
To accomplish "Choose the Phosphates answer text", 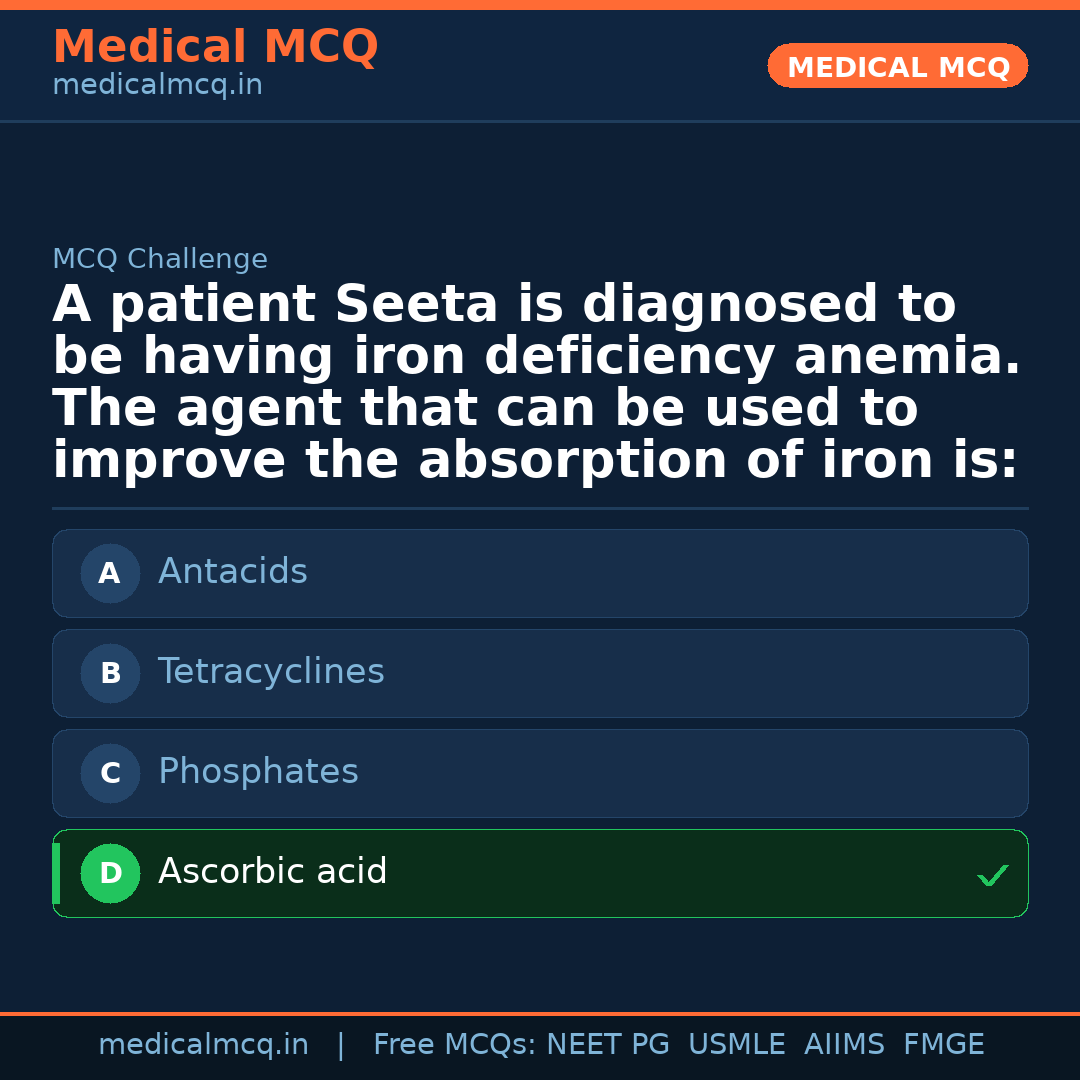I will [x=258, y=772].
